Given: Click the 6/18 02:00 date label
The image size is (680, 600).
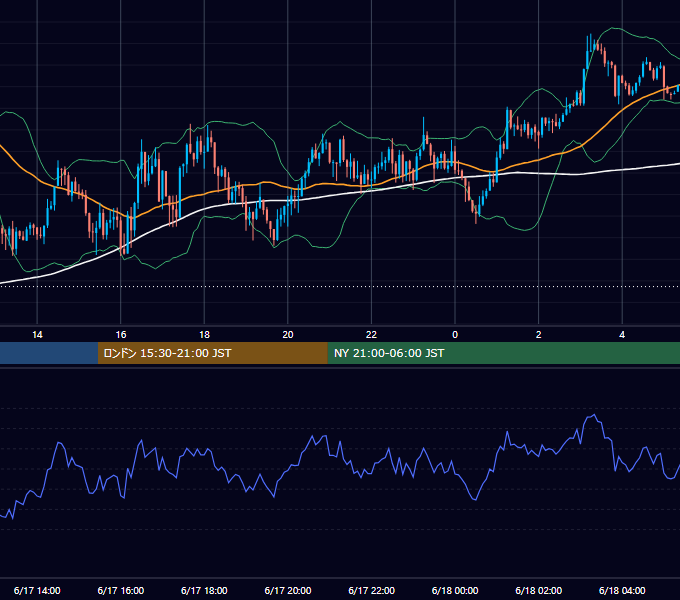Looking at the screenshot, I should click(x=538, y=590).
